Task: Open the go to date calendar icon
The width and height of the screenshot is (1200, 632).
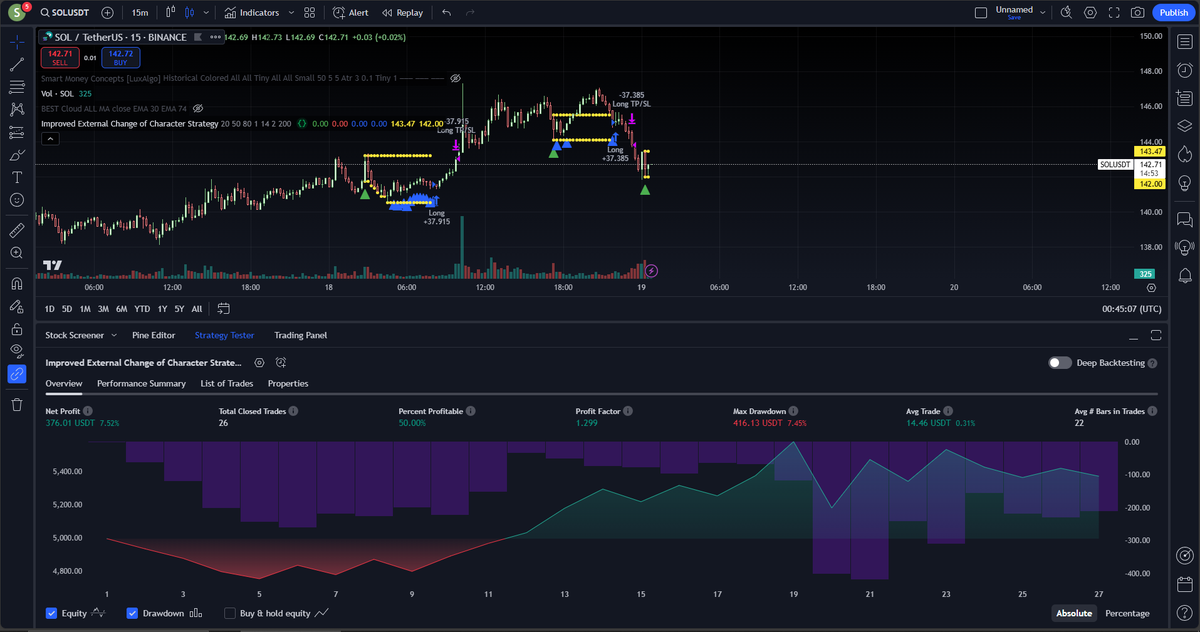Action: tap(223, 309)
